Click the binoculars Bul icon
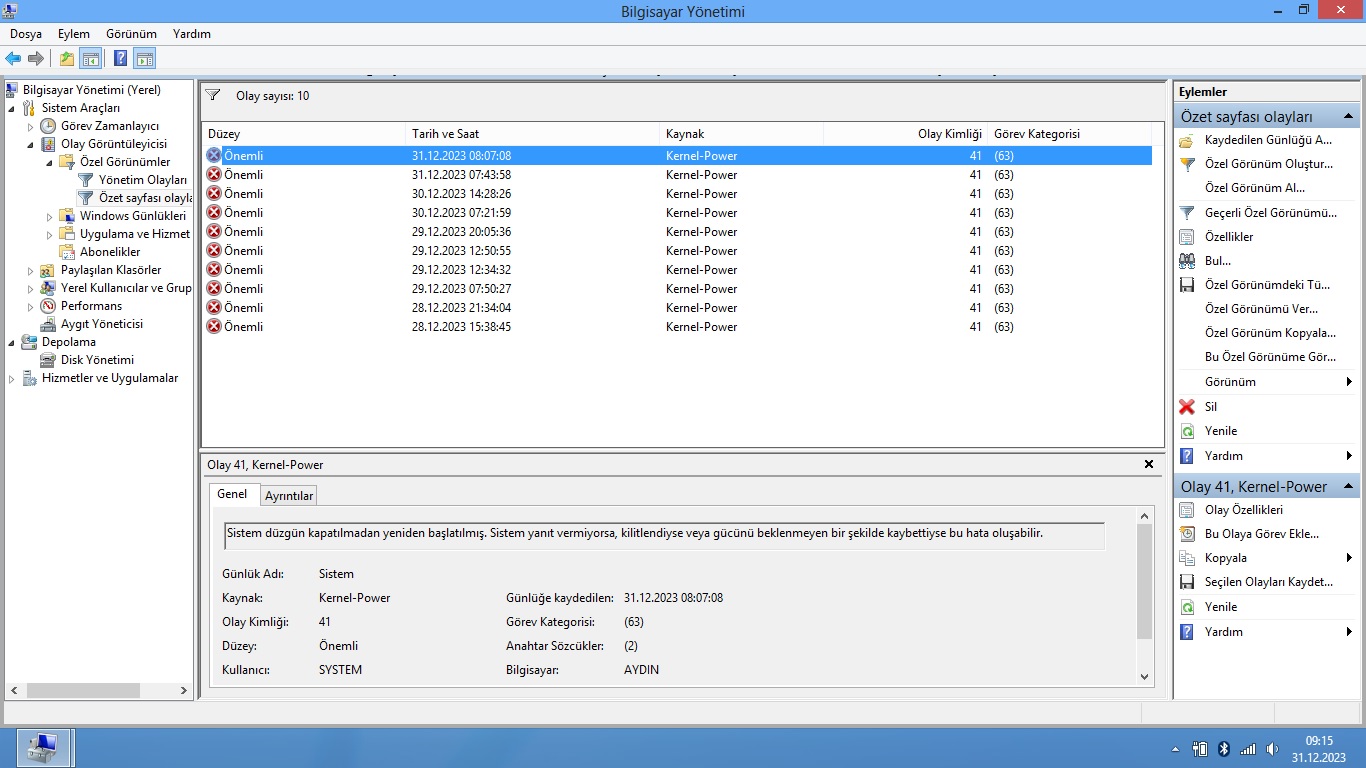The width and height of the screenshot is (1366, 768). tap(1187, 261)
